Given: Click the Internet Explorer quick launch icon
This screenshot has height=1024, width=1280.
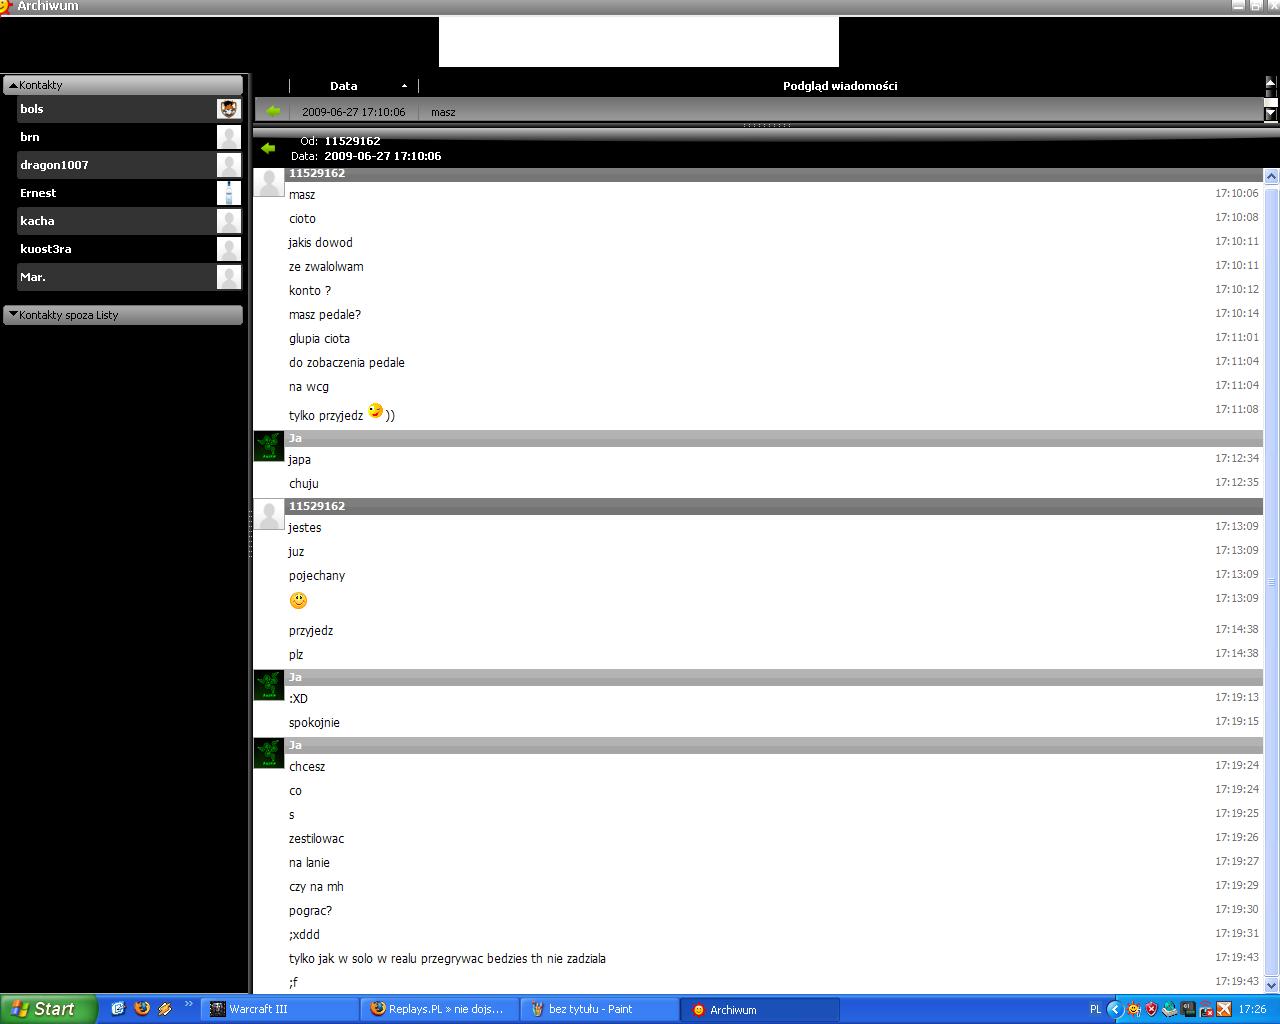Looking at the screenshot, I should pyautogui.click(x=118, y=1009).
